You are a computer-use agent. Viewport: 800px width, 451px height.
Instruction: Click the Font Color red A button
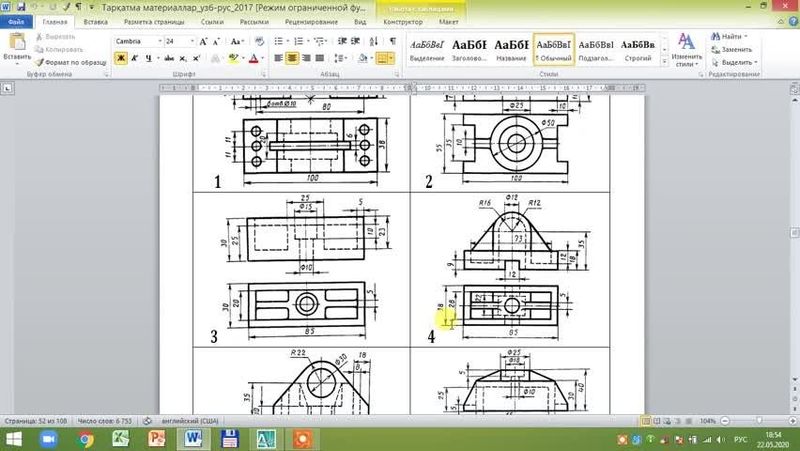click(254, 58)
